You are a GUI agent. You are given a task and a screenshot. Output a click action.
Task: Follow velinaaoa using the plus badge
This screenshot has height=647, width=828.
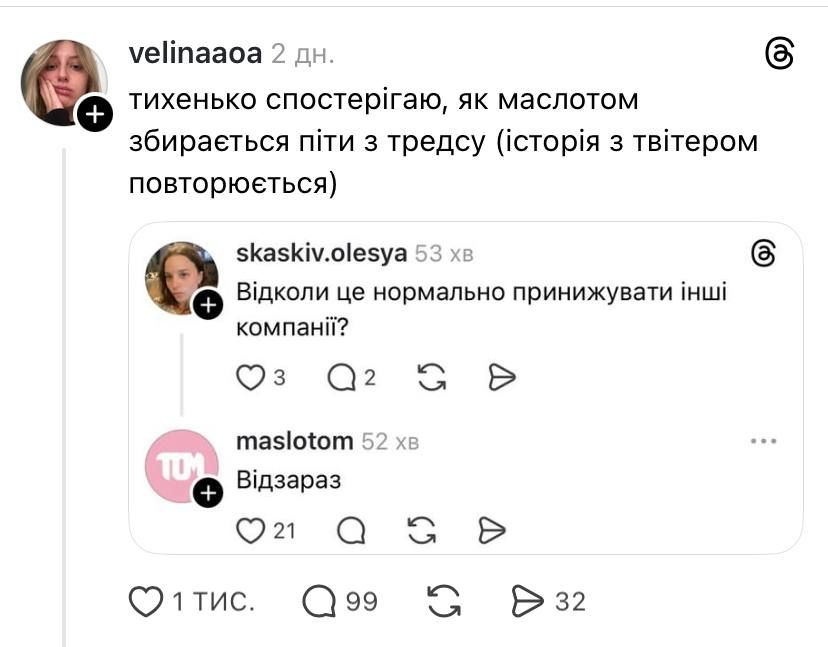coord(93,116)
